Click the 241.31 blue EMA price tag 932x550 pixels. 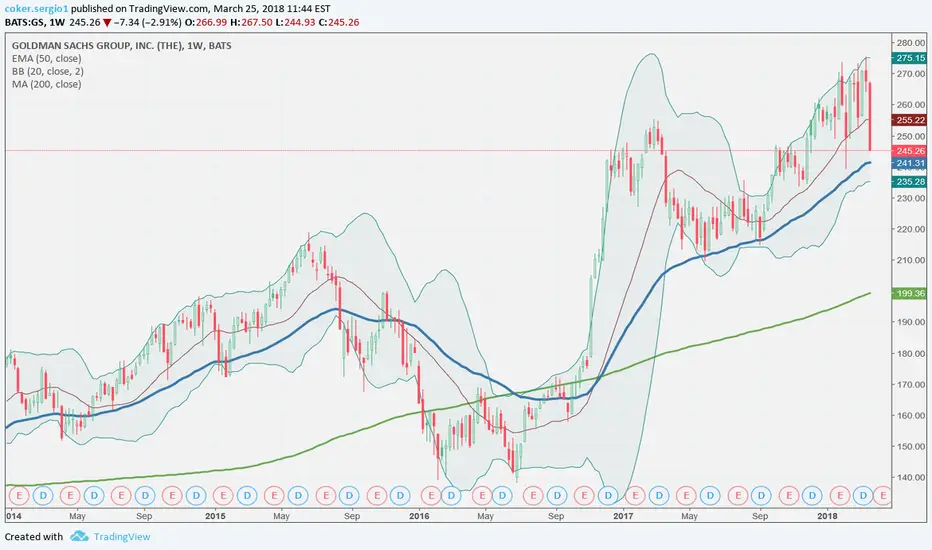[909, 163]
